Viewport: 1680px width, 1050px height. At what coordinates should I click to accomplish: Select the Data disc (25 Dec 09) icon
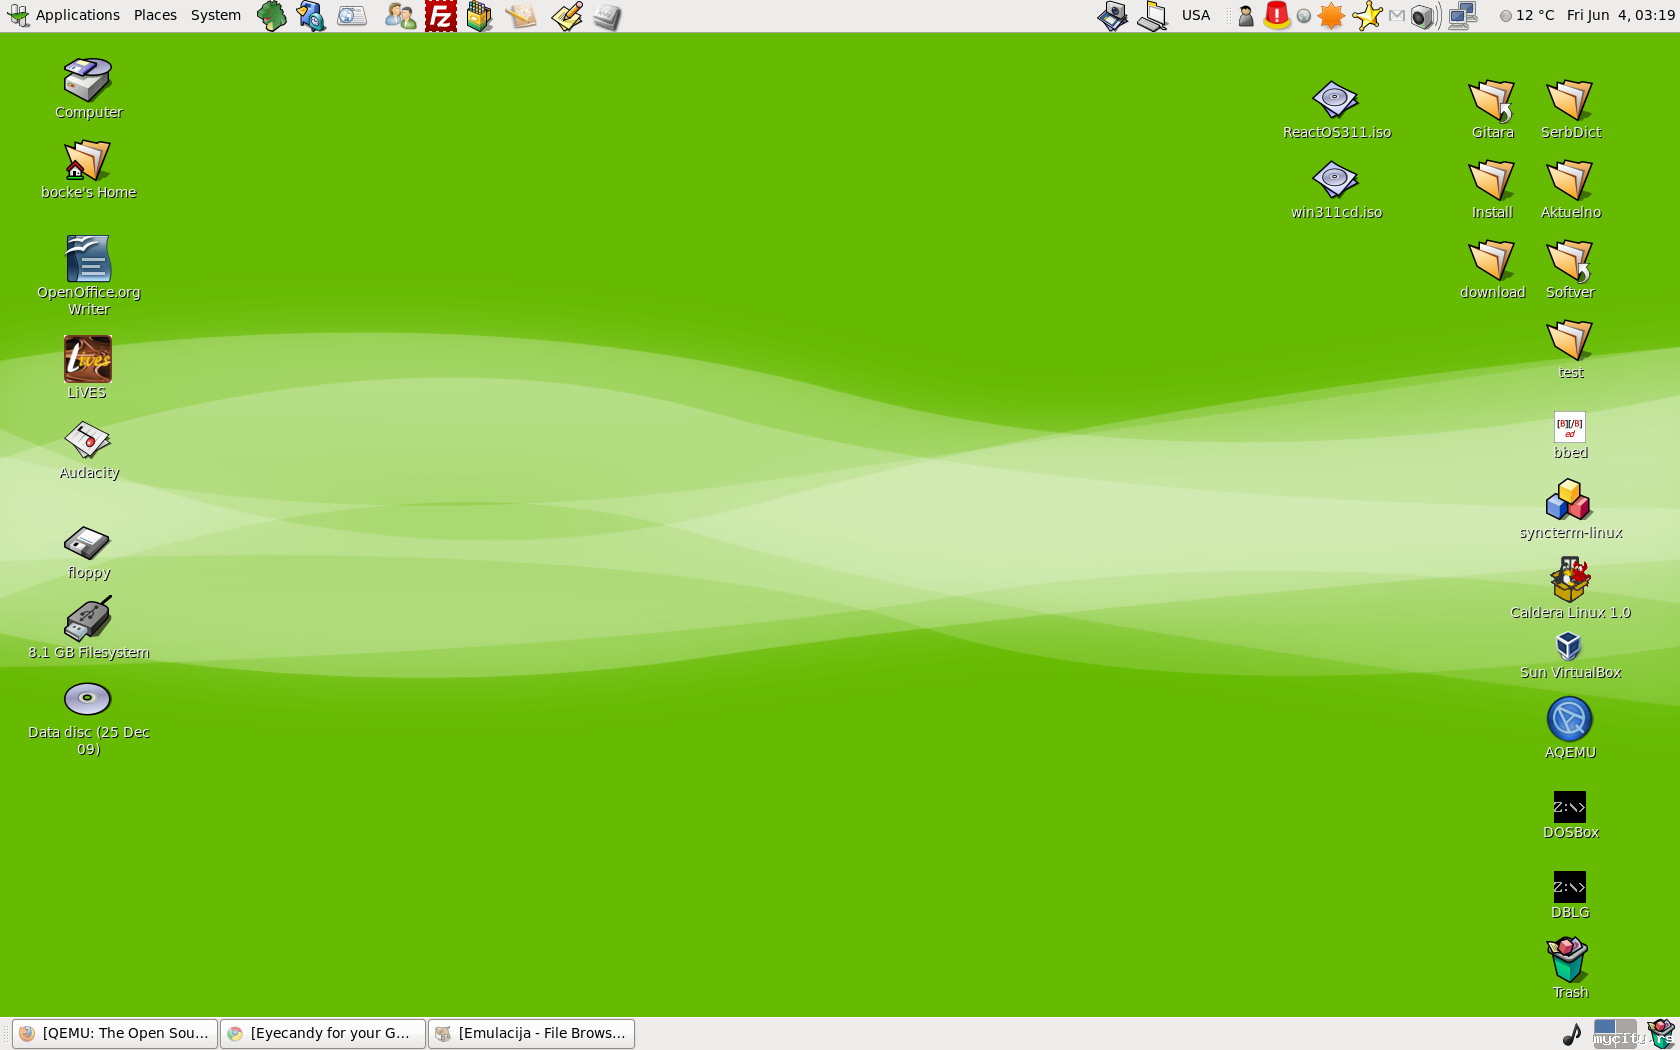click(88, 718)
